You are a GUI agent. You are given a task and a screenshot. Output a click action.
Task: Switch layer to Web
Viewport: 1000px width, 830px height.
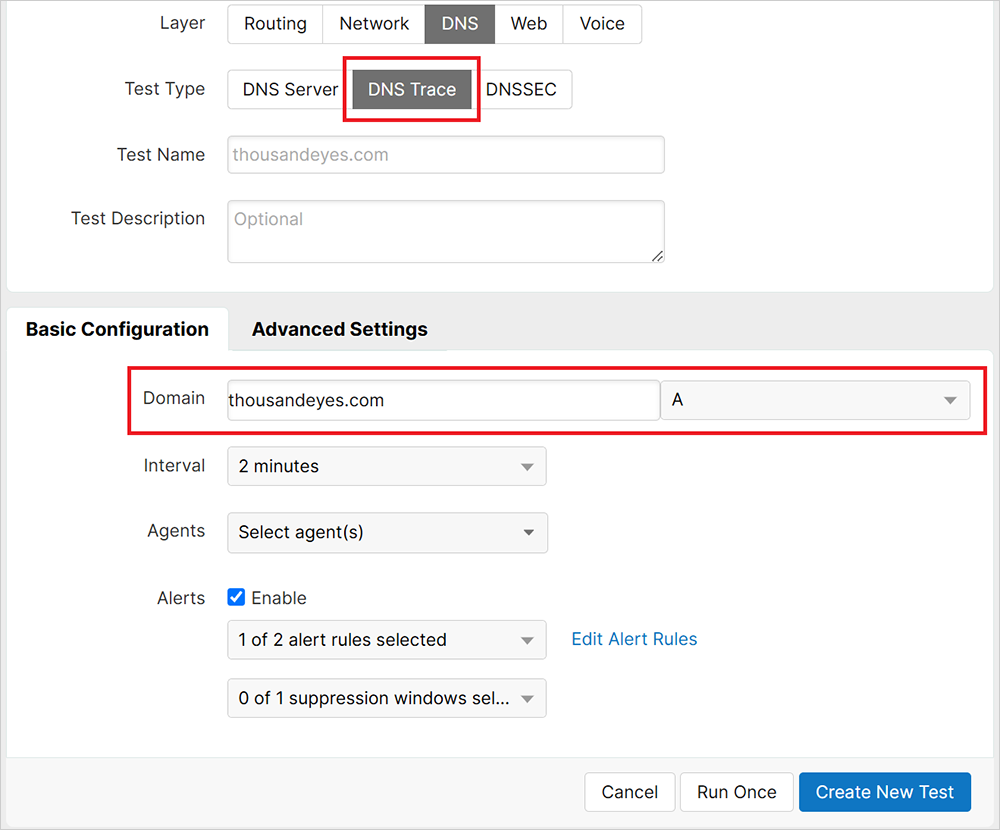pos(529,24)
